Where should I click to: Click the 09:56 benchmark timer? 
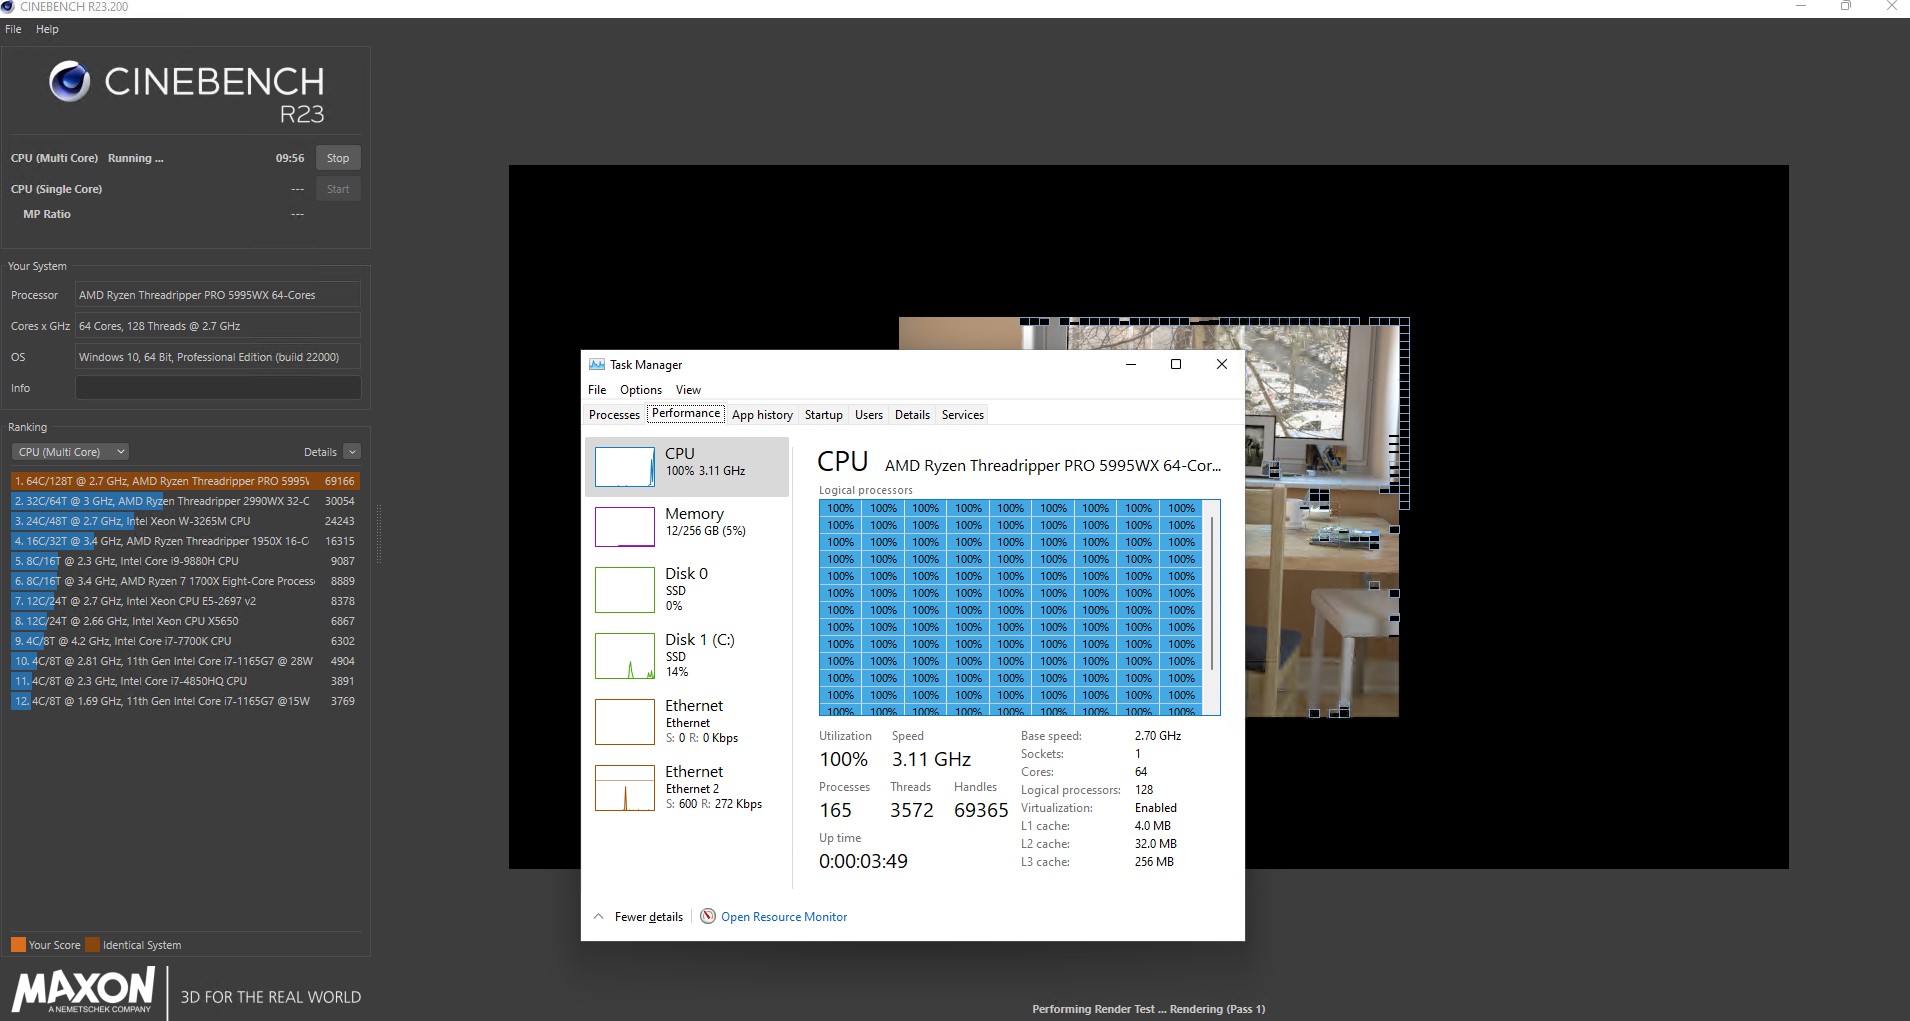coord(290,158)
